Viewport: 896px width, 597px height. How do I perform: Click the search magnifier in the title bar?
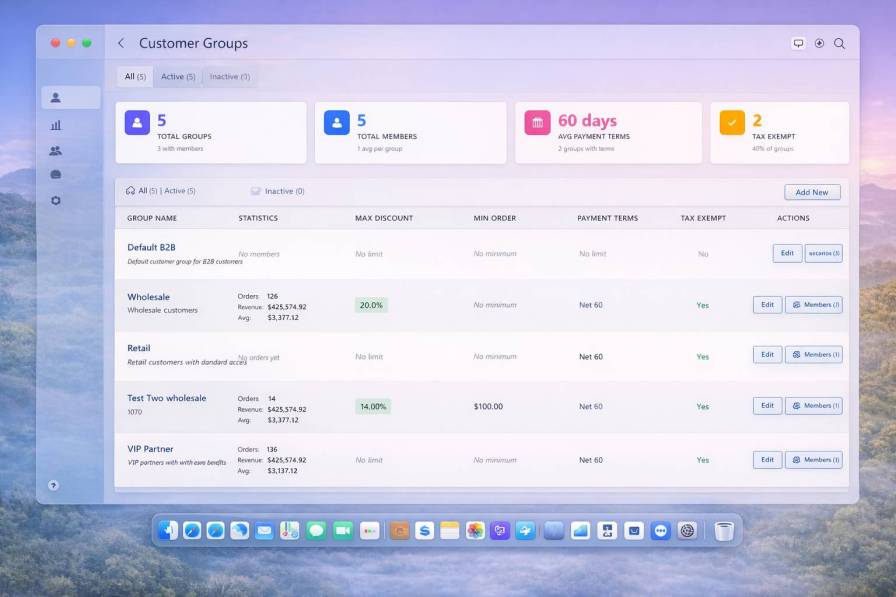pos(840,44)
